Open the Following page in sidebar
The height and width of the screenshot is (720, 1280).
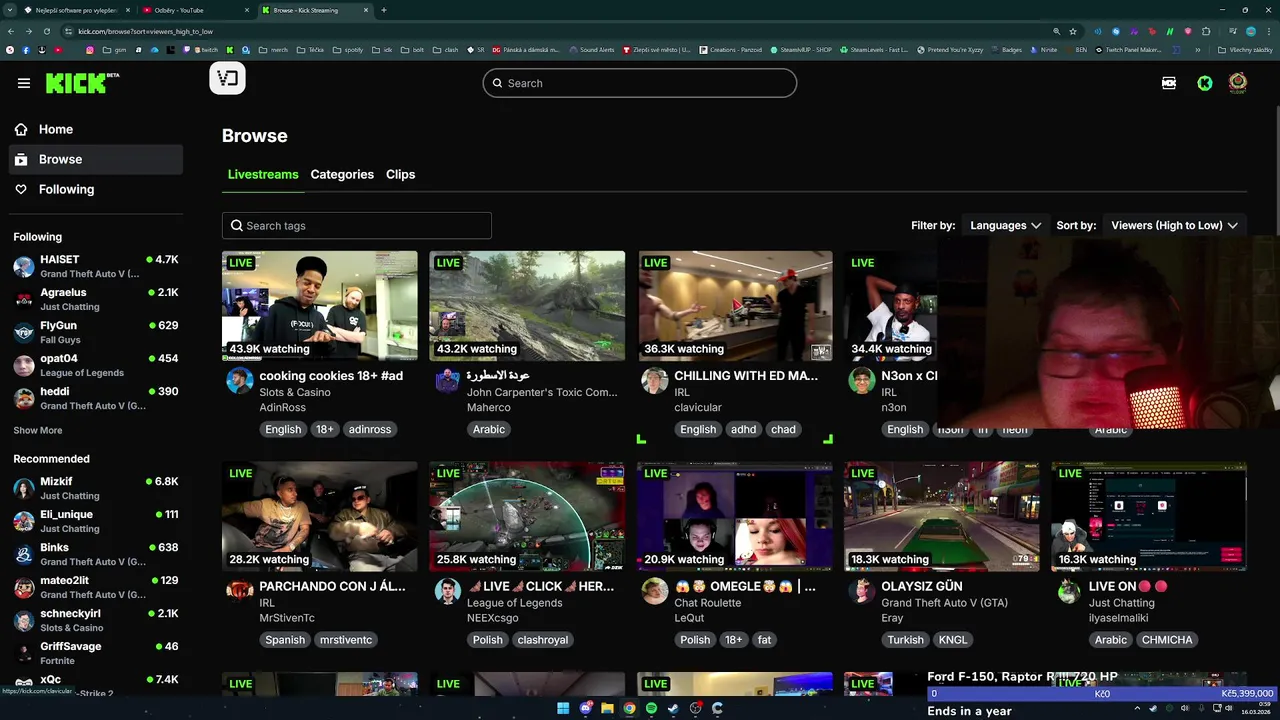(96, 189)
